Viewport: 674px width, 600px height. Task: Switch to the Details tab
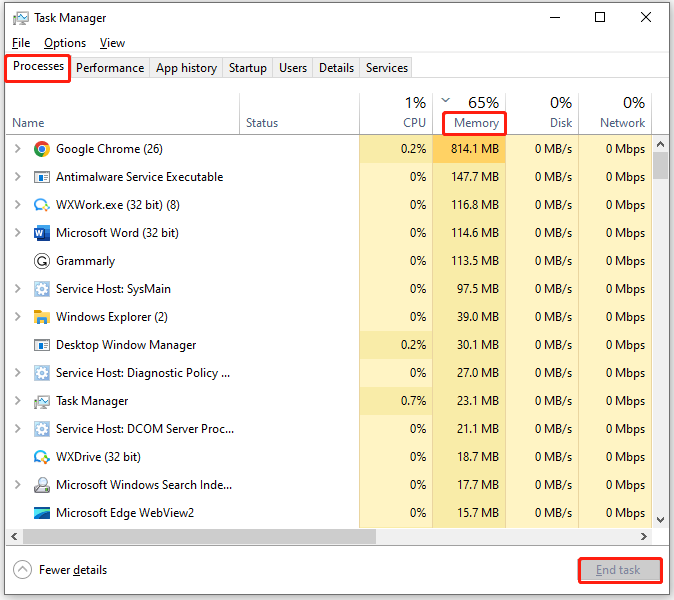click(x=336, y=68)
